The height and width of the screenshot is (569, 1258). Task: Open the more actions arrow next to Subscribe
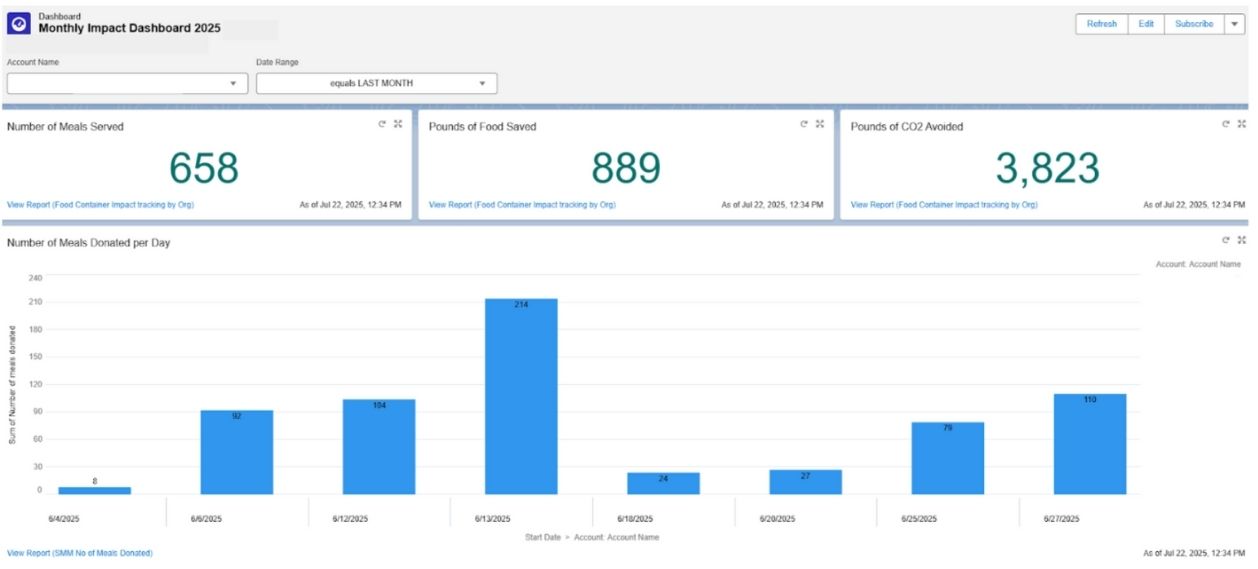pos(1234,24)
